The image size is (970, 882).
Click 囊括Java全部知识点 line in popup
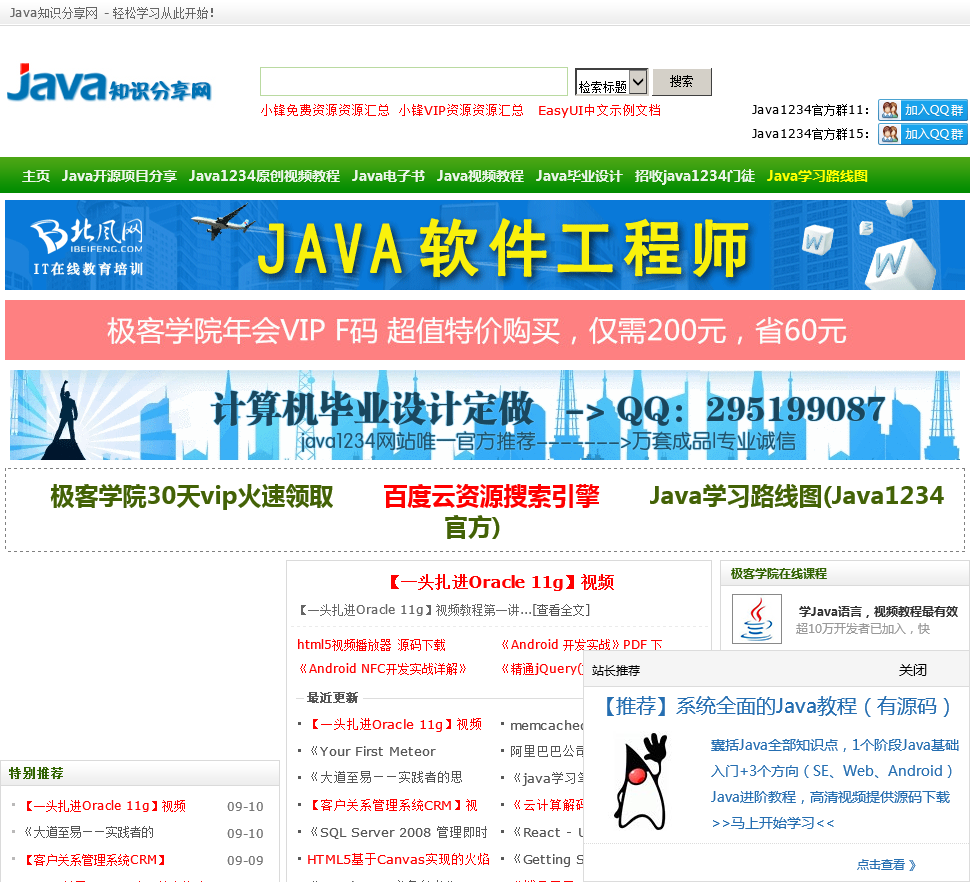click(835, 745)
